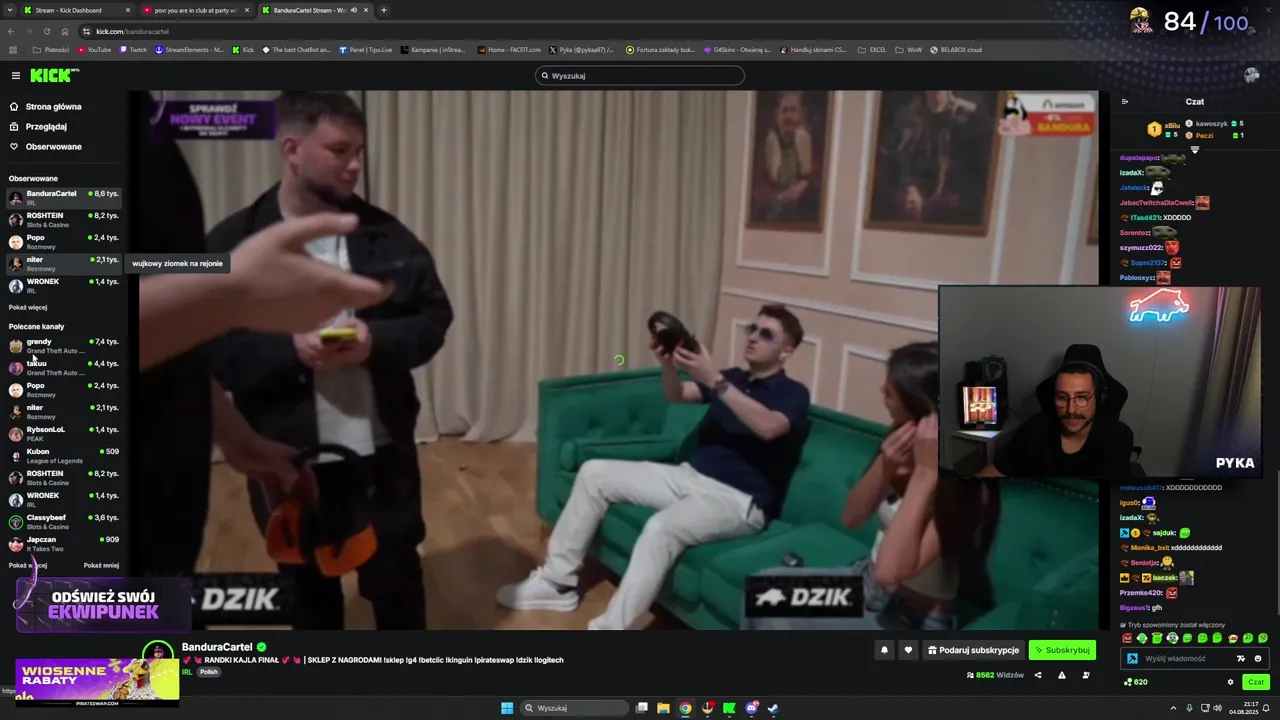Click the browser home icon
Viewport: 1280px width, 720px height.
pos(65,31)
